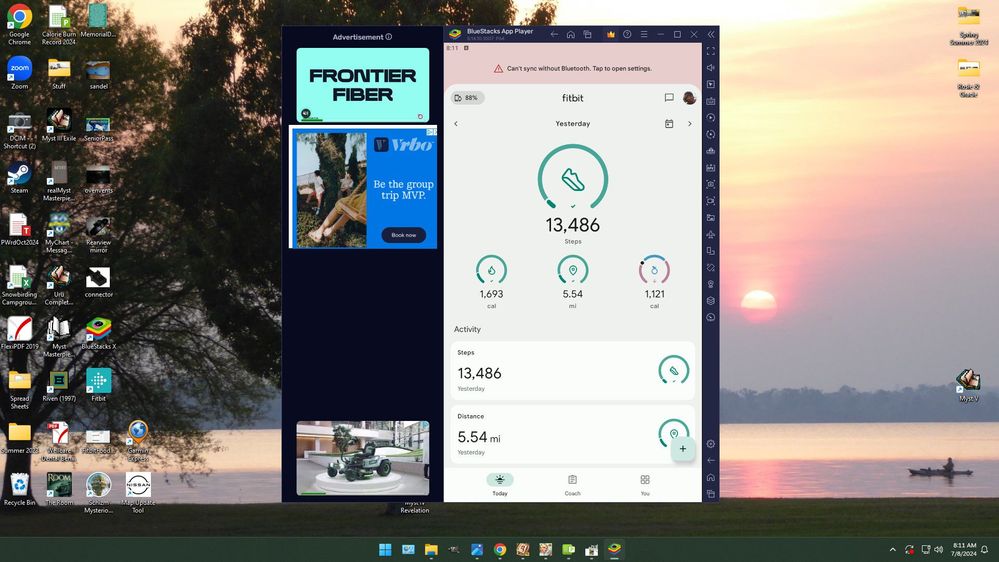Image resolution: width=999 pixels, height=562 pixels.
Task: Go to next day in Fitbit
Action: tap(689, 124)
